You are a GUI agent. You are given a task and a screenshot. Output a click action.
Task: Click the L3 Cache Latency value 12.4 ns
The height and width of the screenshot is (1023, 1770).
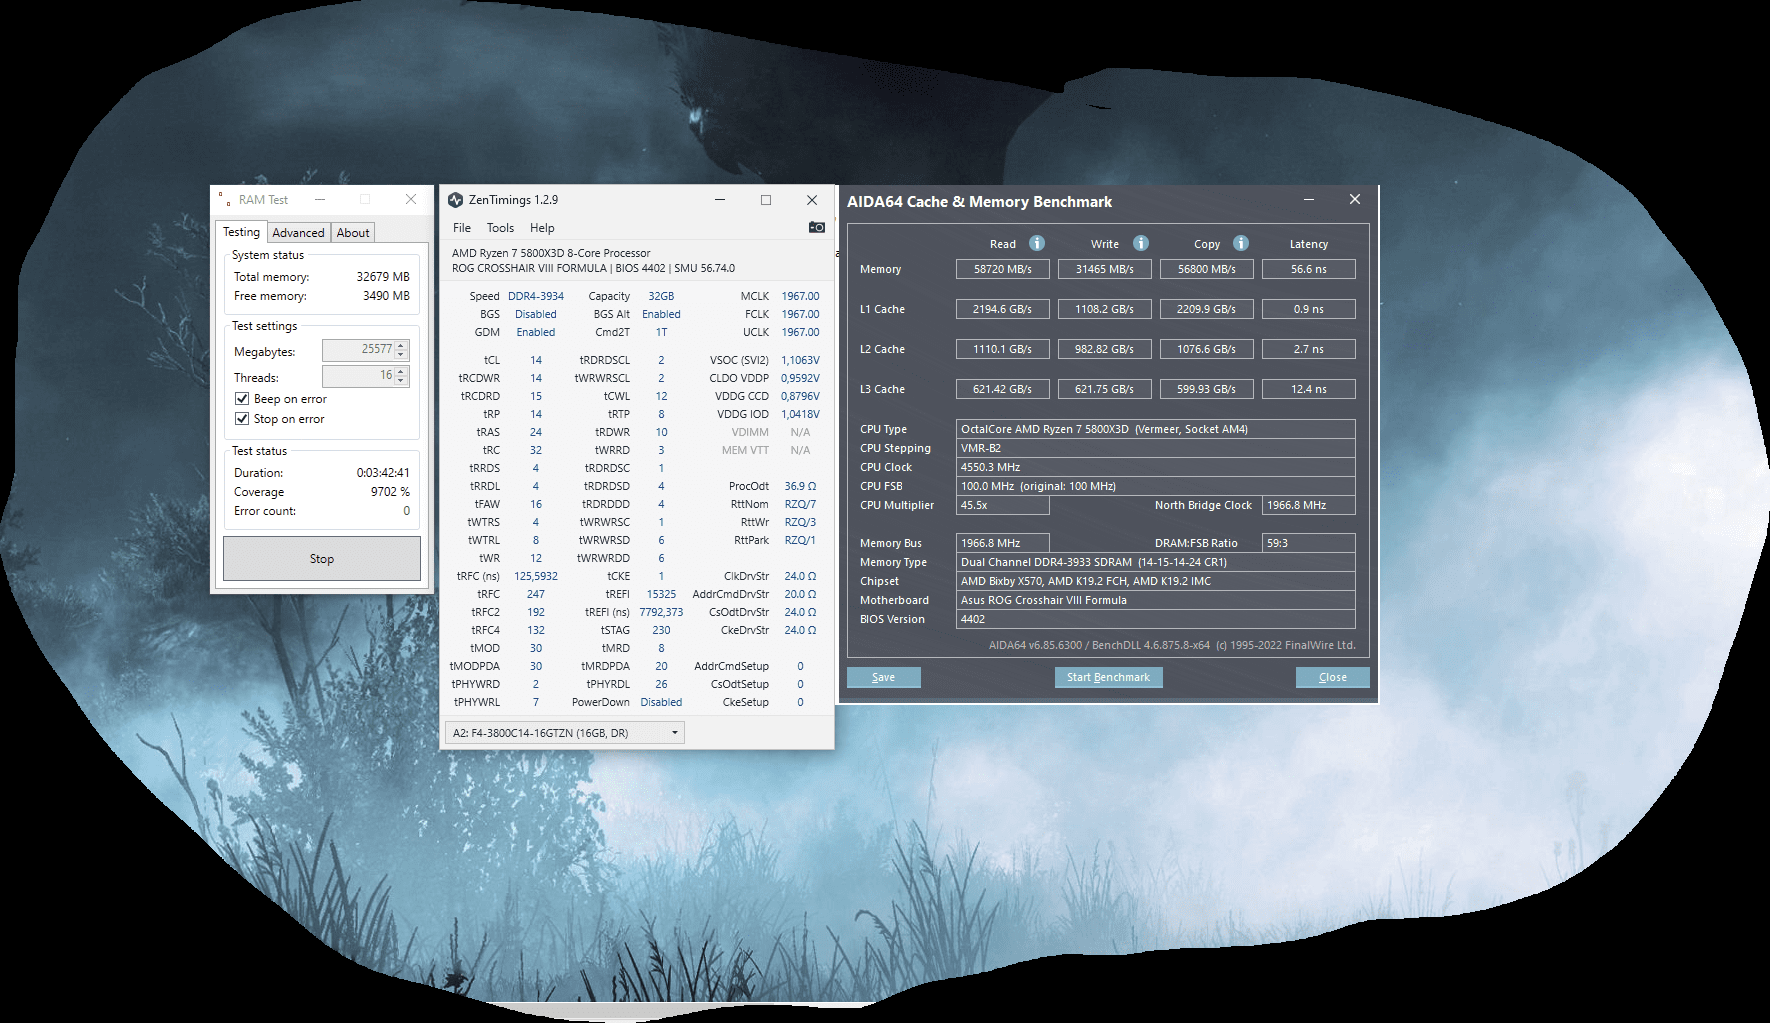pos(1309,389)
